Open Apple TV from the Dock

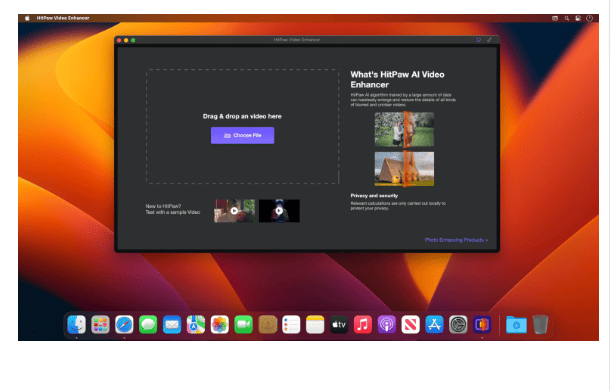pyautogui.click(x=339, y=324)
